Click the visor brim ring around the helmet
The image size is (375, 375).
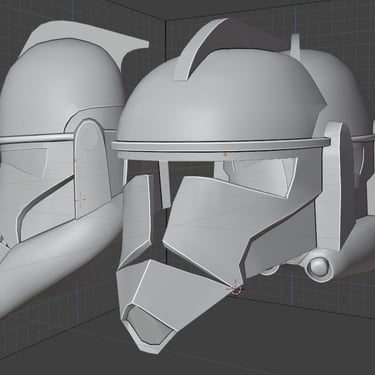(220, 145)
